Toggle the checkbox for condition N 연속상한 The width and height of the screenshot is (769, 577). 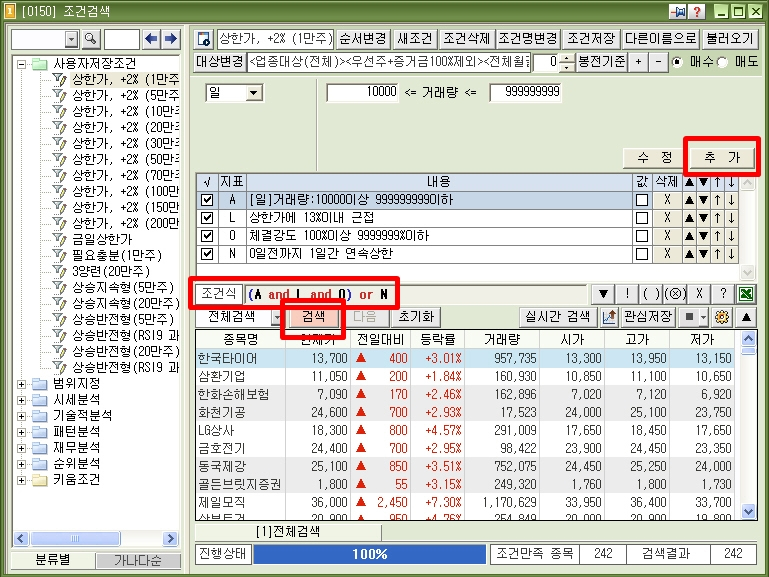pos(207,254)
